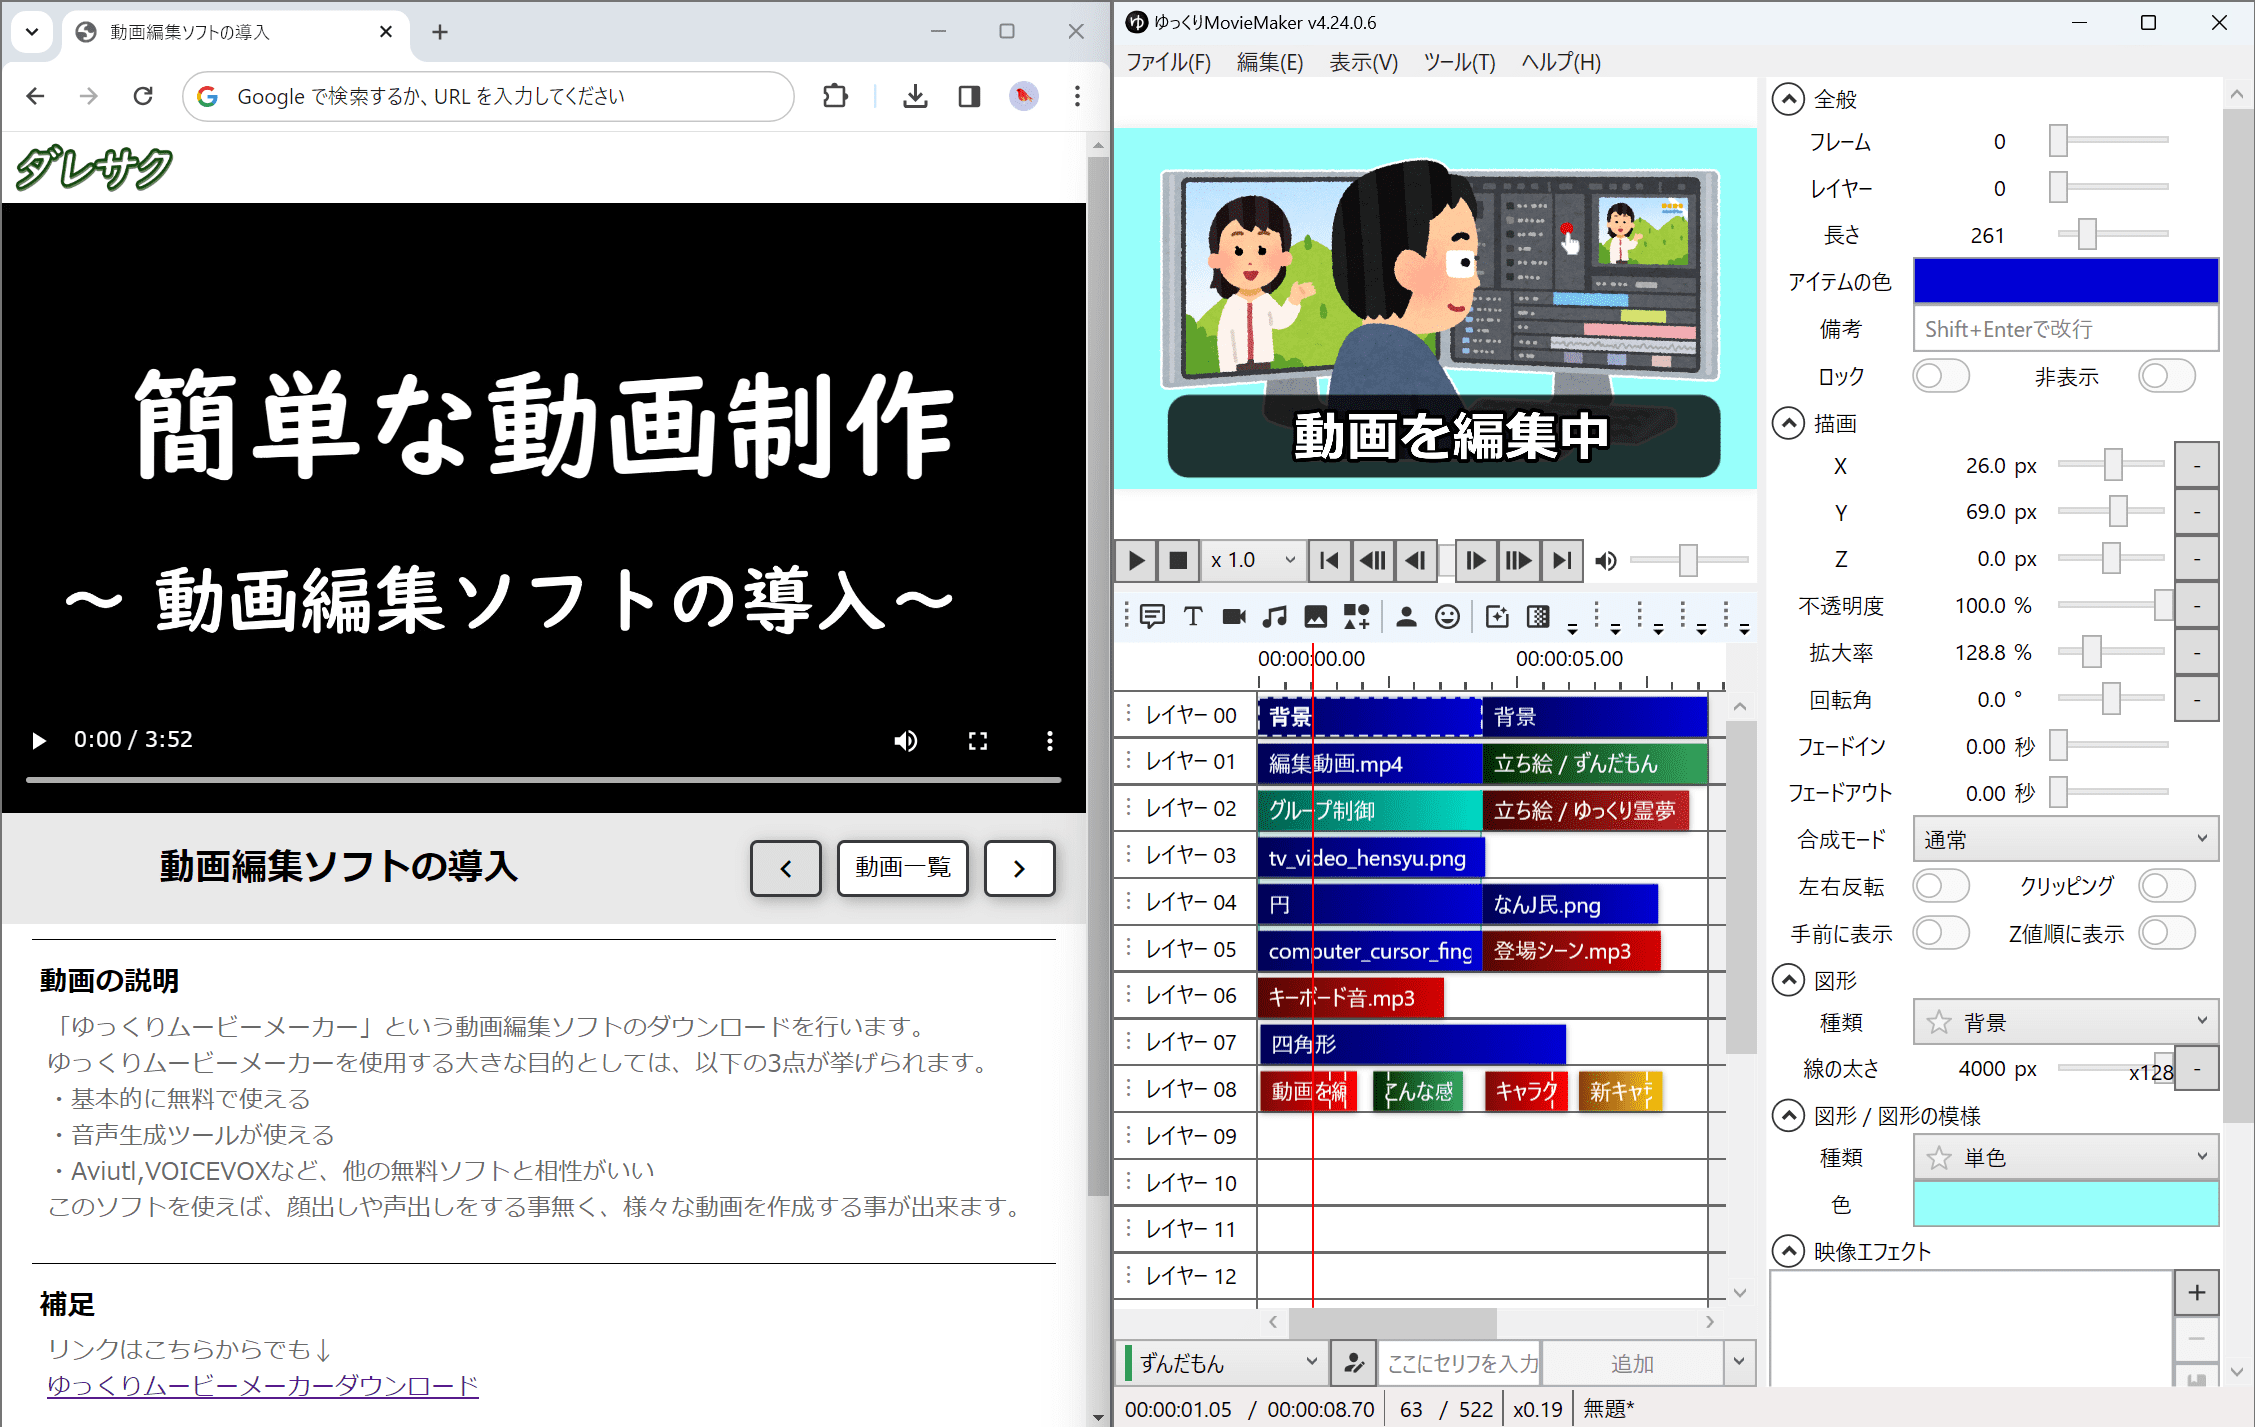Collapse the 描画 section
This screenshot has width=2255, height=1427.
1788,423
